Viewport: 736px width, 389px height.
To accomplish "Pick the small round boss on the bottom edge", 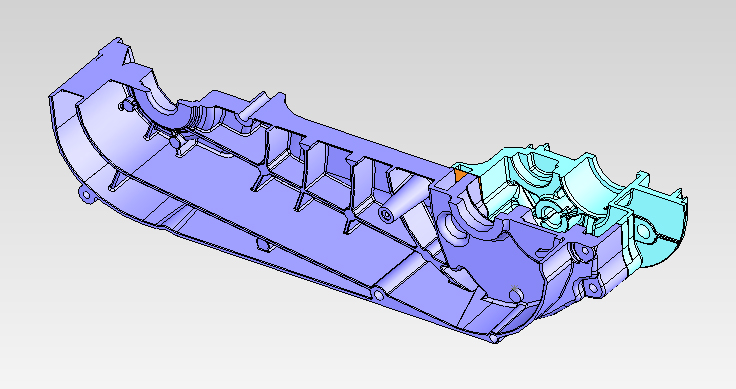I will point(378,294).
